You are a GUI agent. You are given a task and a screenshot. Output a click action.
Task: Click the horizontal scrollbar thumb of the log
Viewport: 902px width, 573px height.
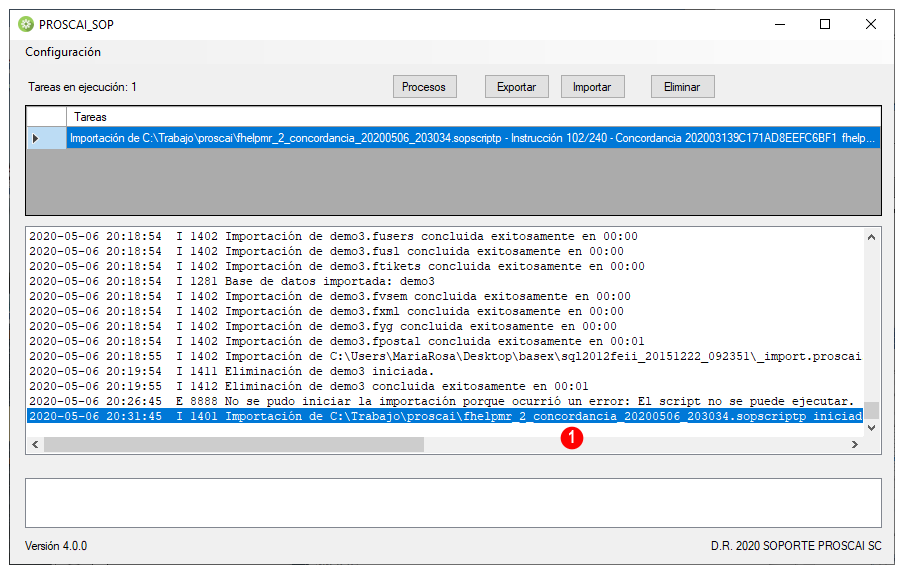pos(234,444)
